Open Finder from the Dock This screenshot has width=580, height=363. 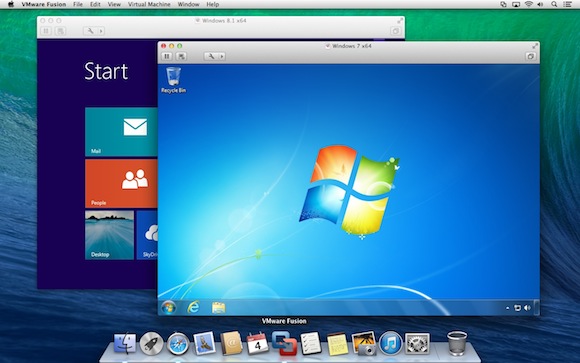pos(125,343)
